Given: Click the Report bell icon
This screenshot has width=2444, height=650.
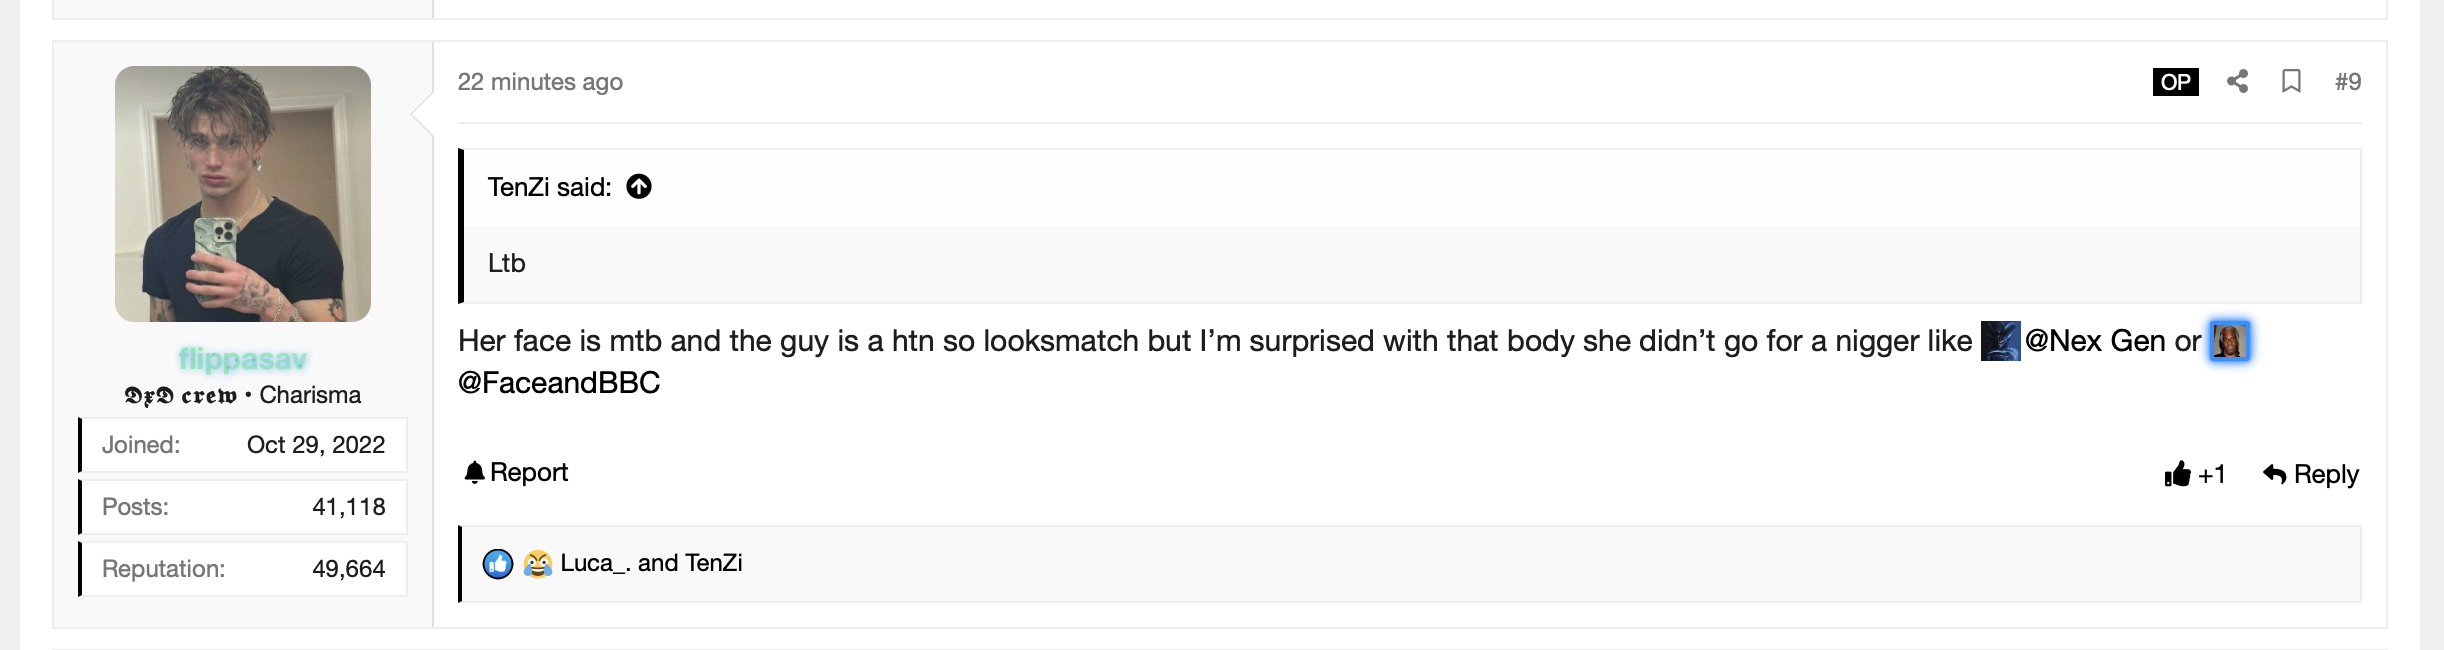Looking at the screenshot, I should 474,472.
